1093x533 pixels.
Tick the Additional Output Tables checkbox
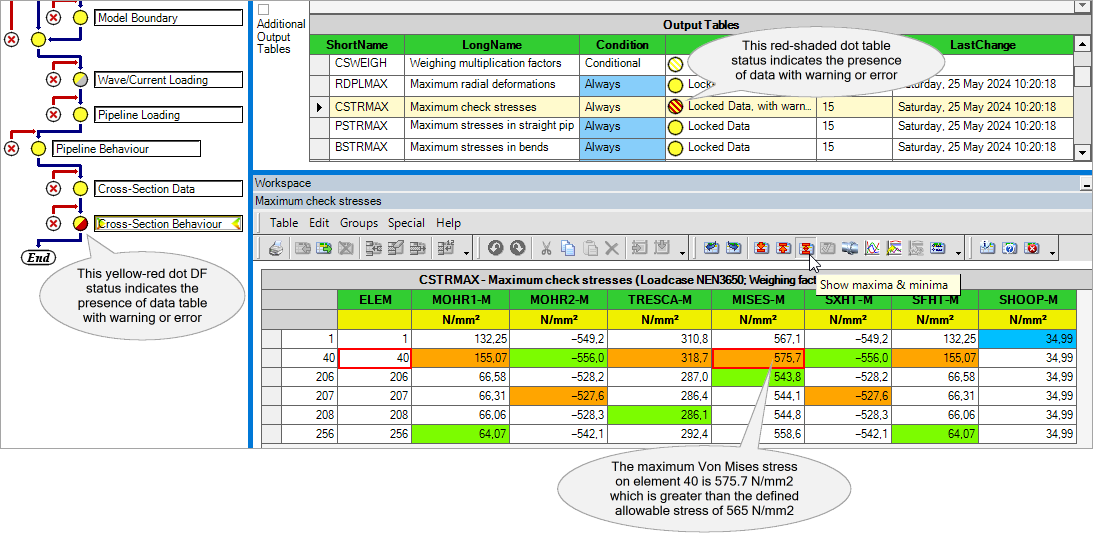point(263,9)
